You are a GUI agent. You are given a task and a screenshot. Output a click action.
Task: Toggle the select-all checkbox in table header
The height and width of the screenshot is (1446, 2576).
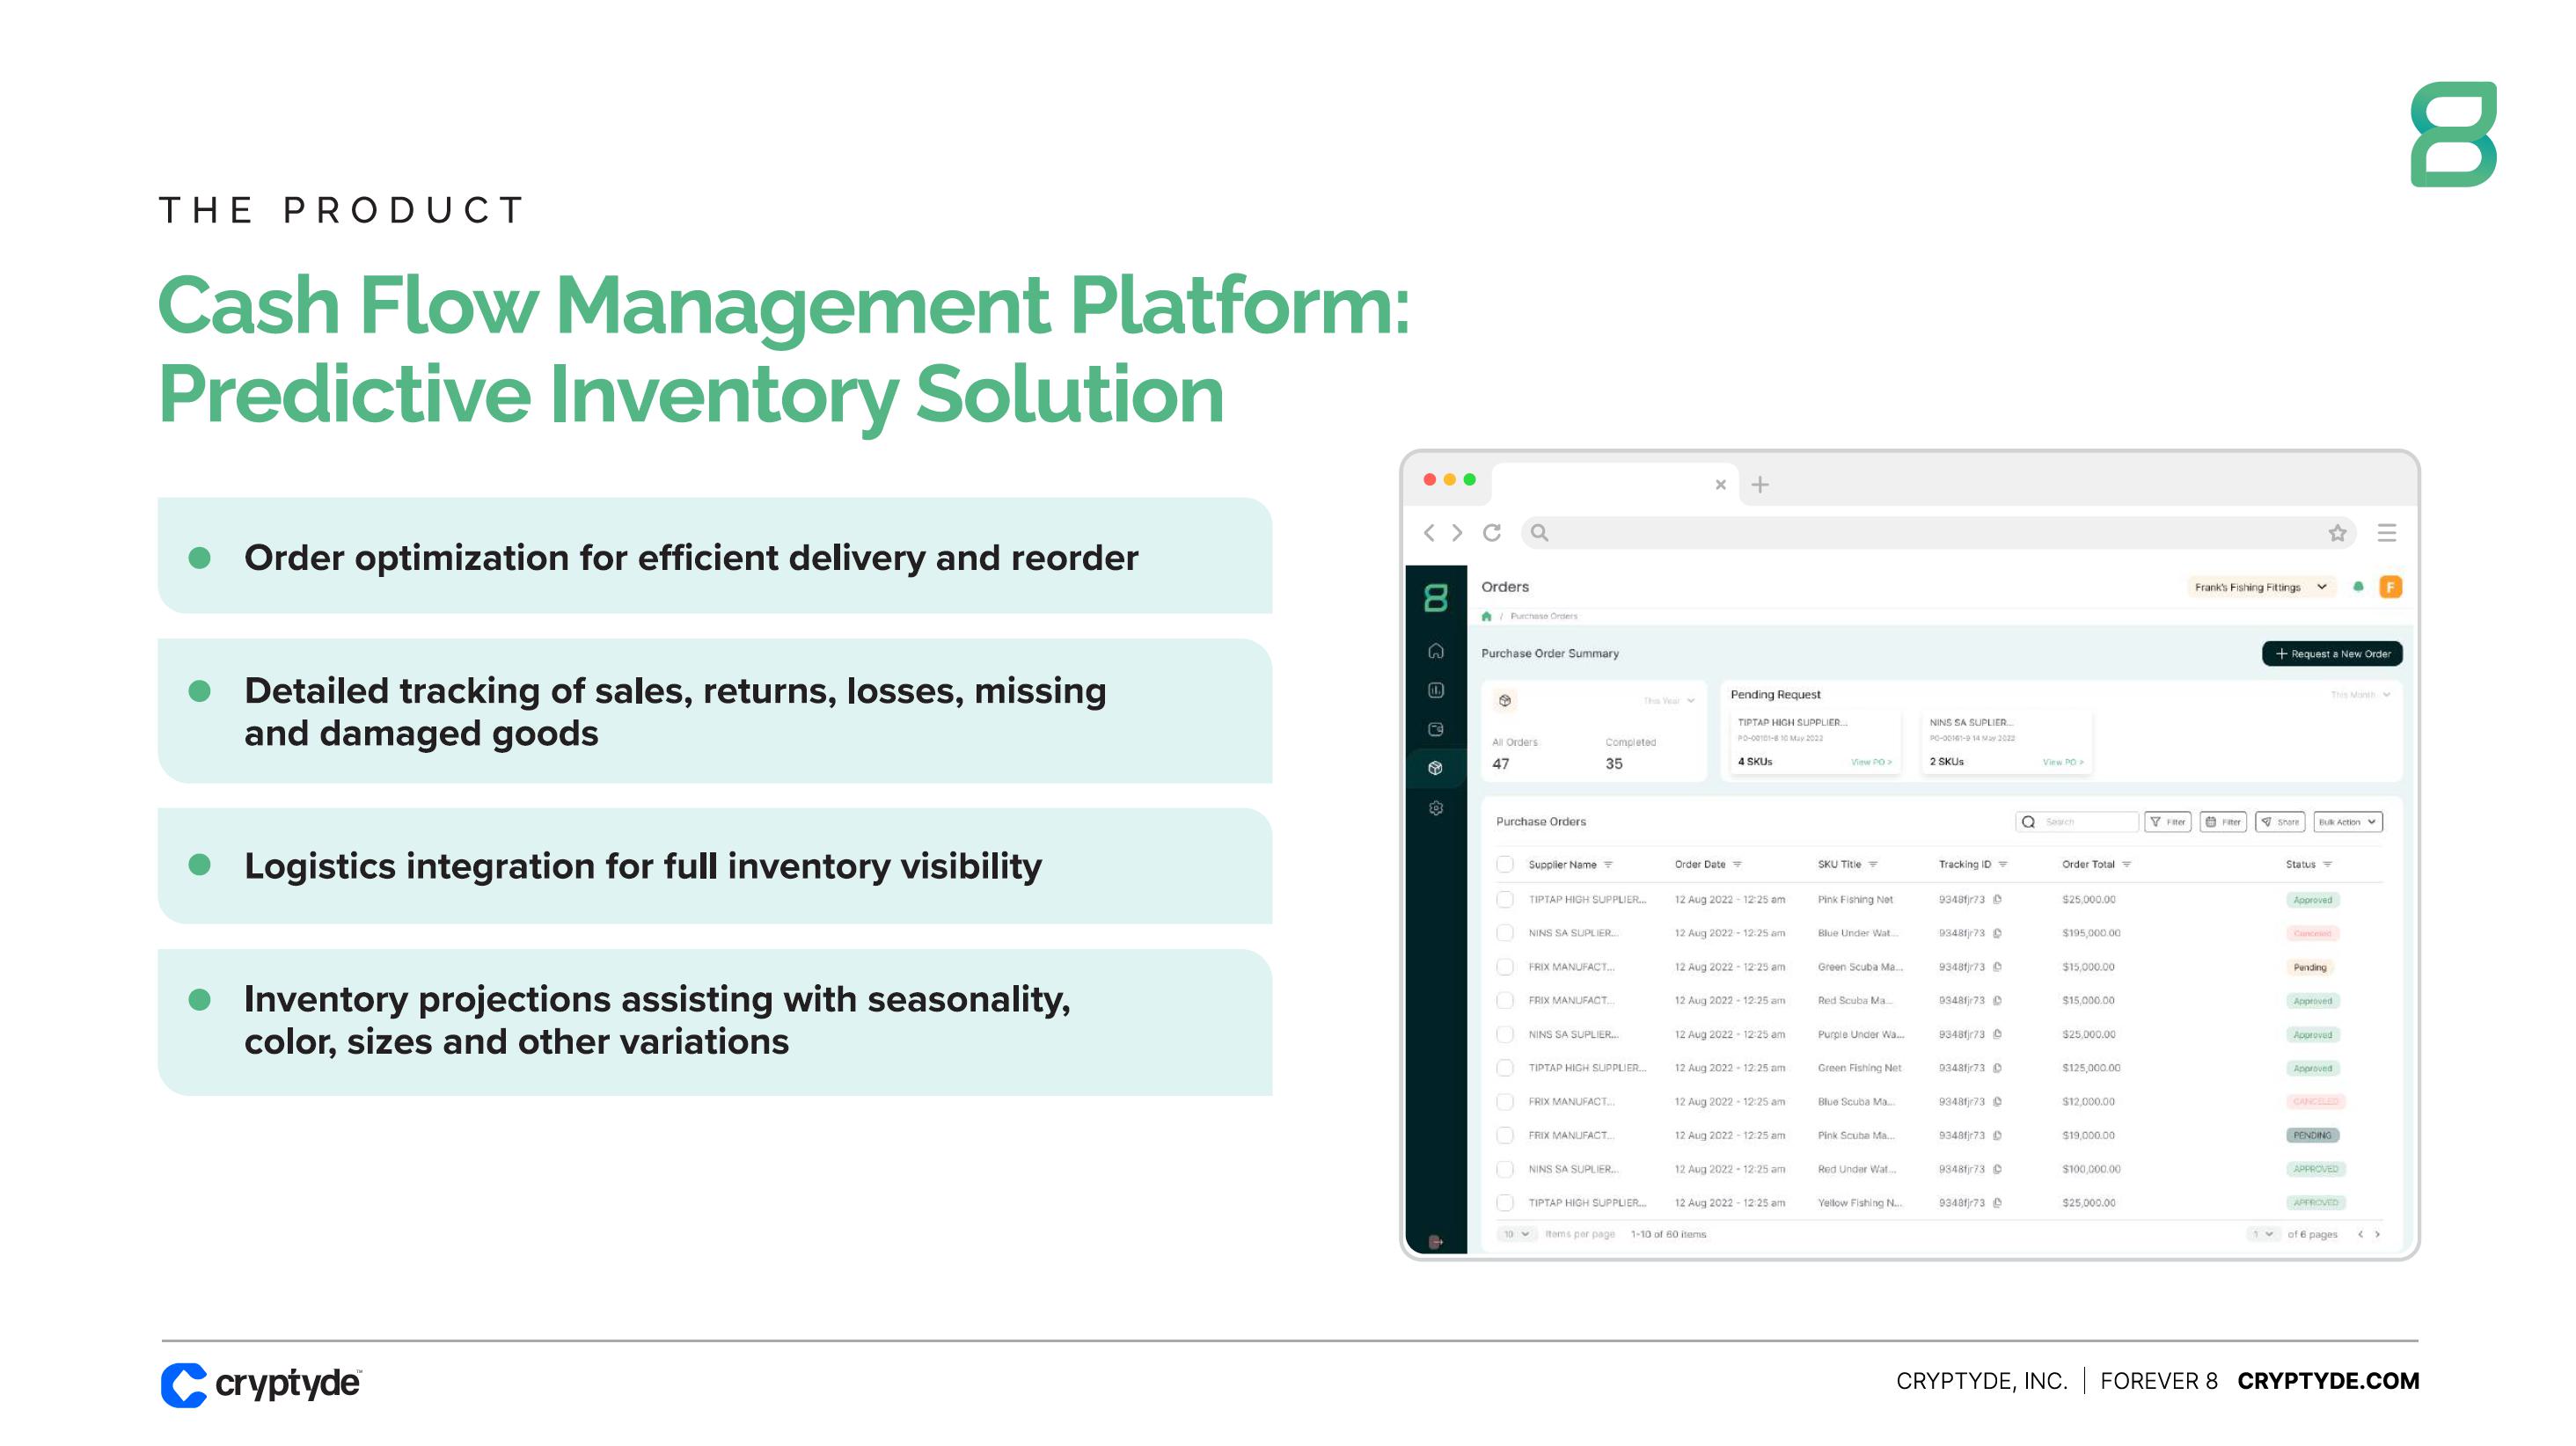click(1504, 864)
